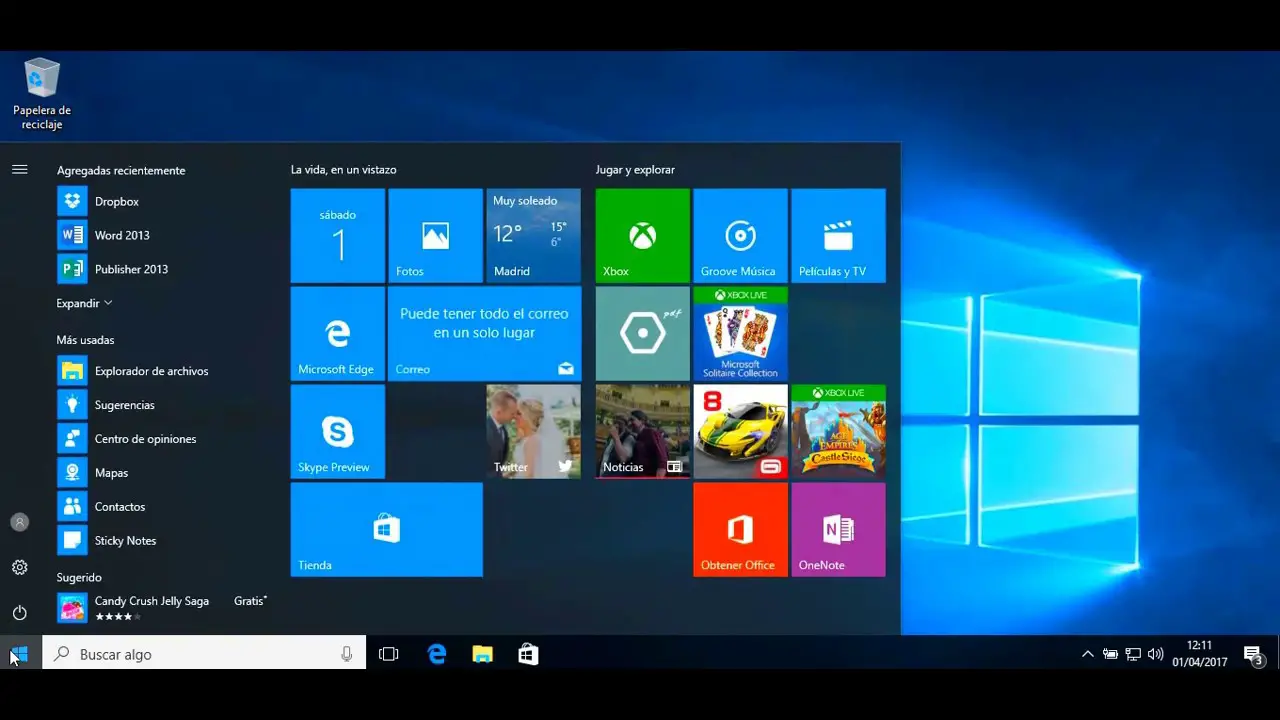The height and width of the screenshot is (720, 1280).
Task: Open Microsoft Solitaire Collection tile
Action: click(x=740, y=334)
